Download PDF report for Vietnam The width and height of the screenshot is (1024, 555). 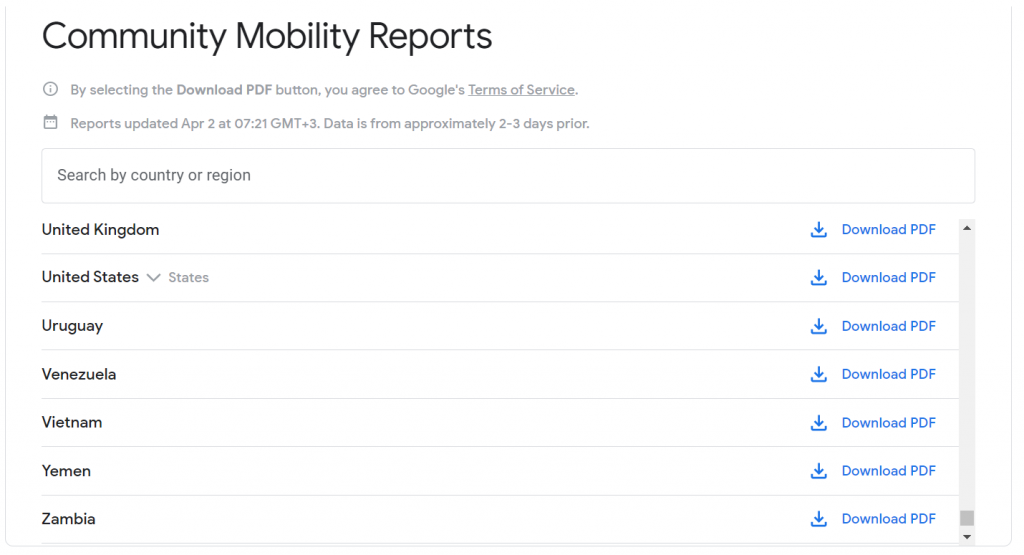coord(888,423)
